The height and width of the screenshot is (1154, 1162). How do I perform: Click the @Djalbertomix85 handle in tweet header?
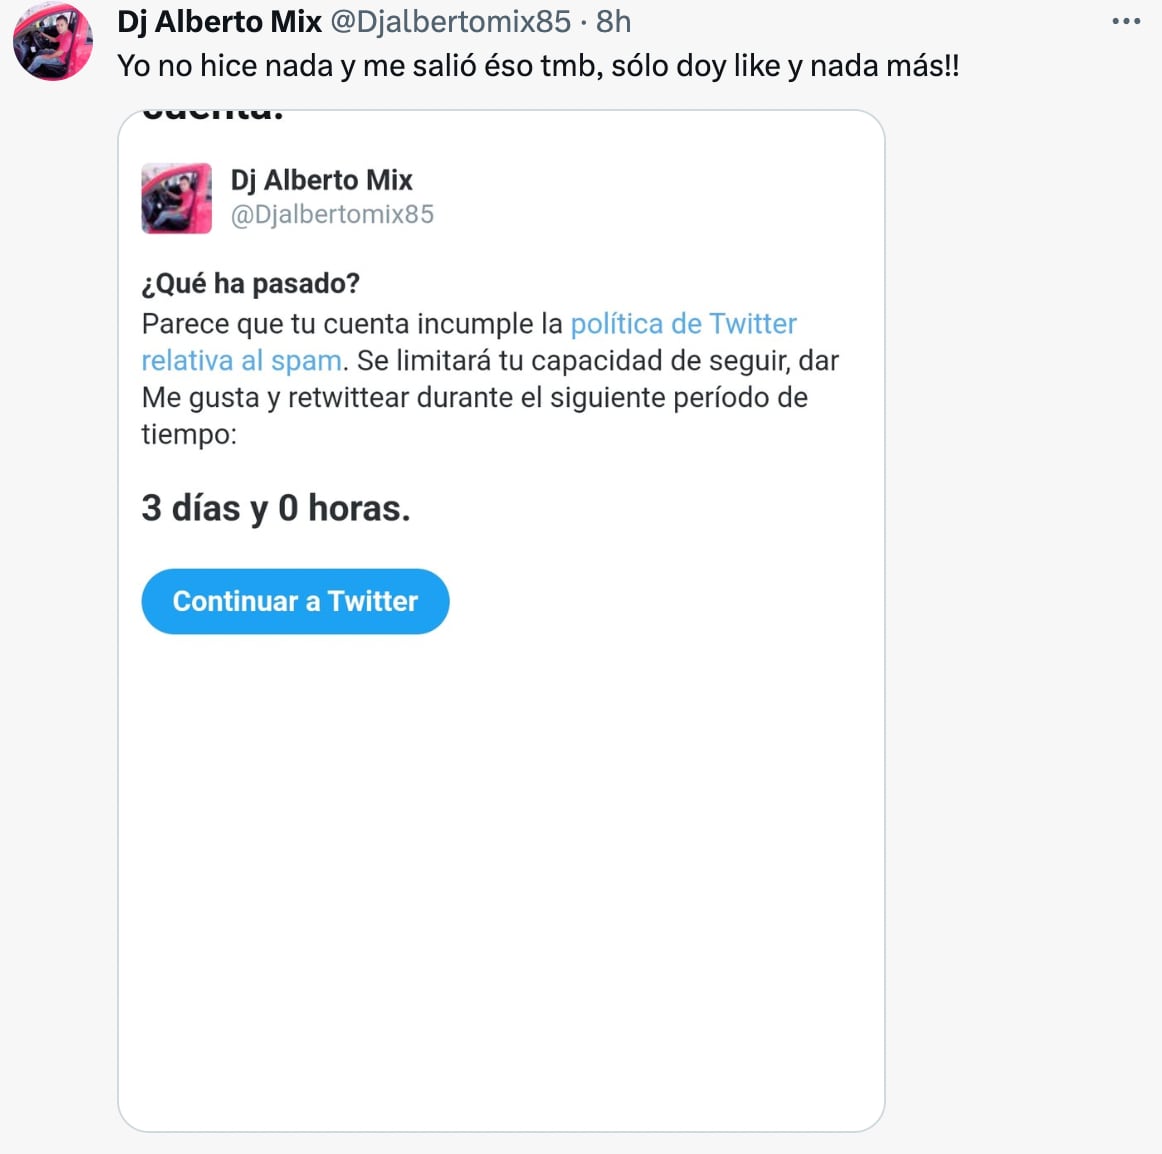pyautogui.click(x=450, y=21)
